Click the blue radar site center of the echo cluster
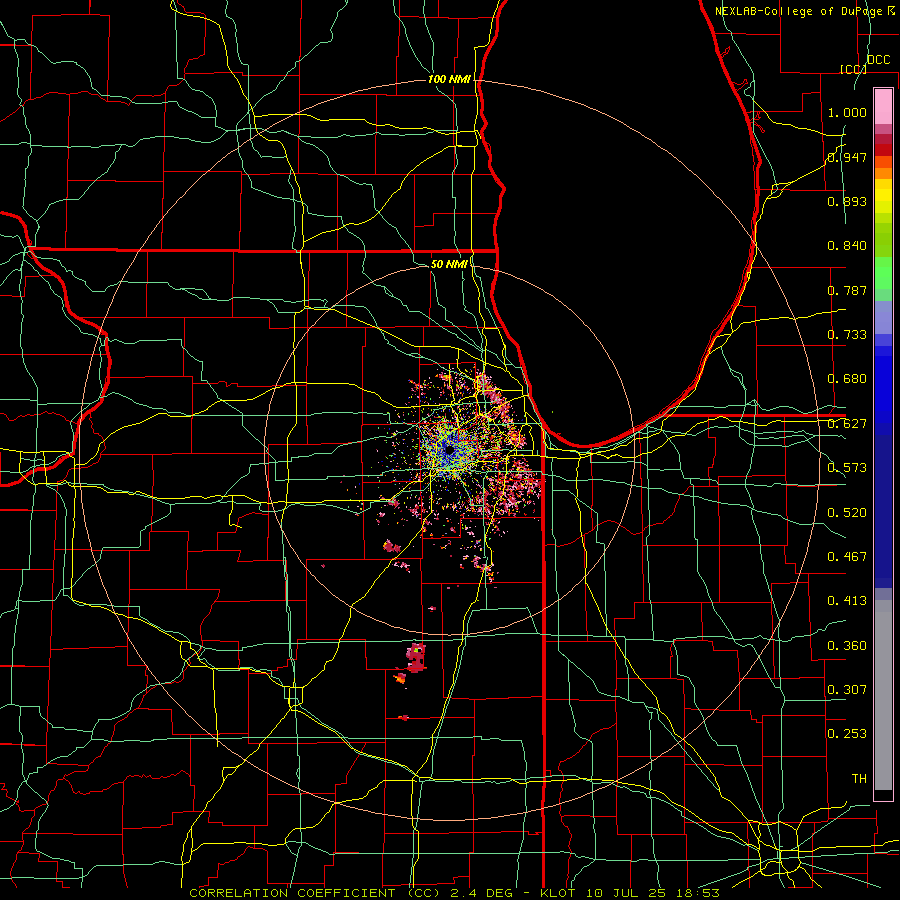 click(448, 452)
